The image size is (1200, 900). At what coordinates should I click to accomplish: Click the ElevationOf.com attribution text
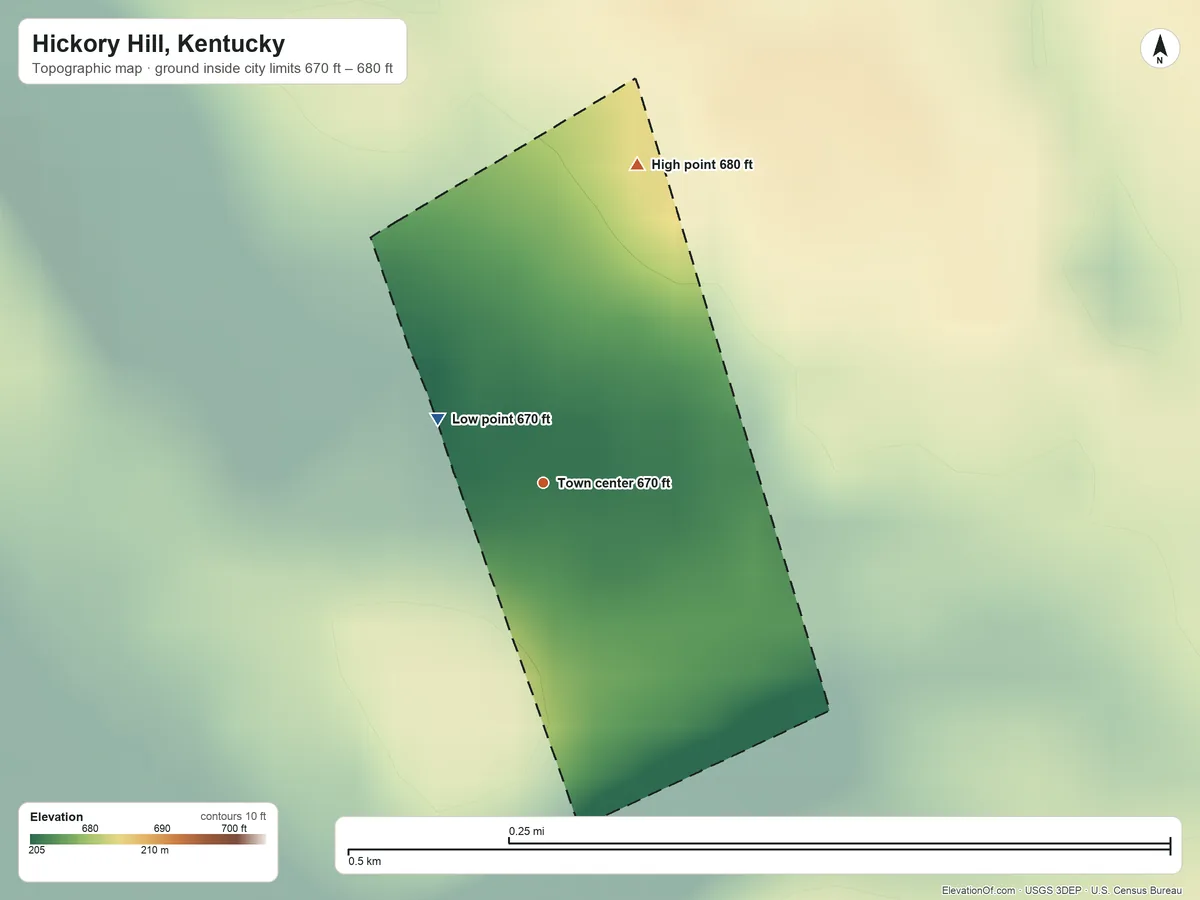point(978,891)
